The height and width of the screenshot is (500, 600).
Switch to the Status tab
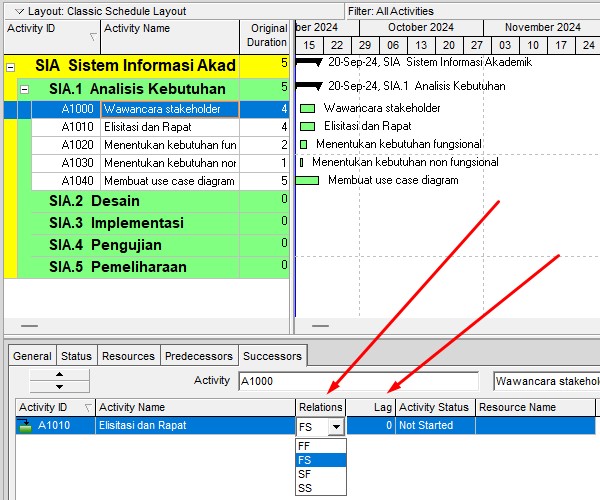point(77,356)
